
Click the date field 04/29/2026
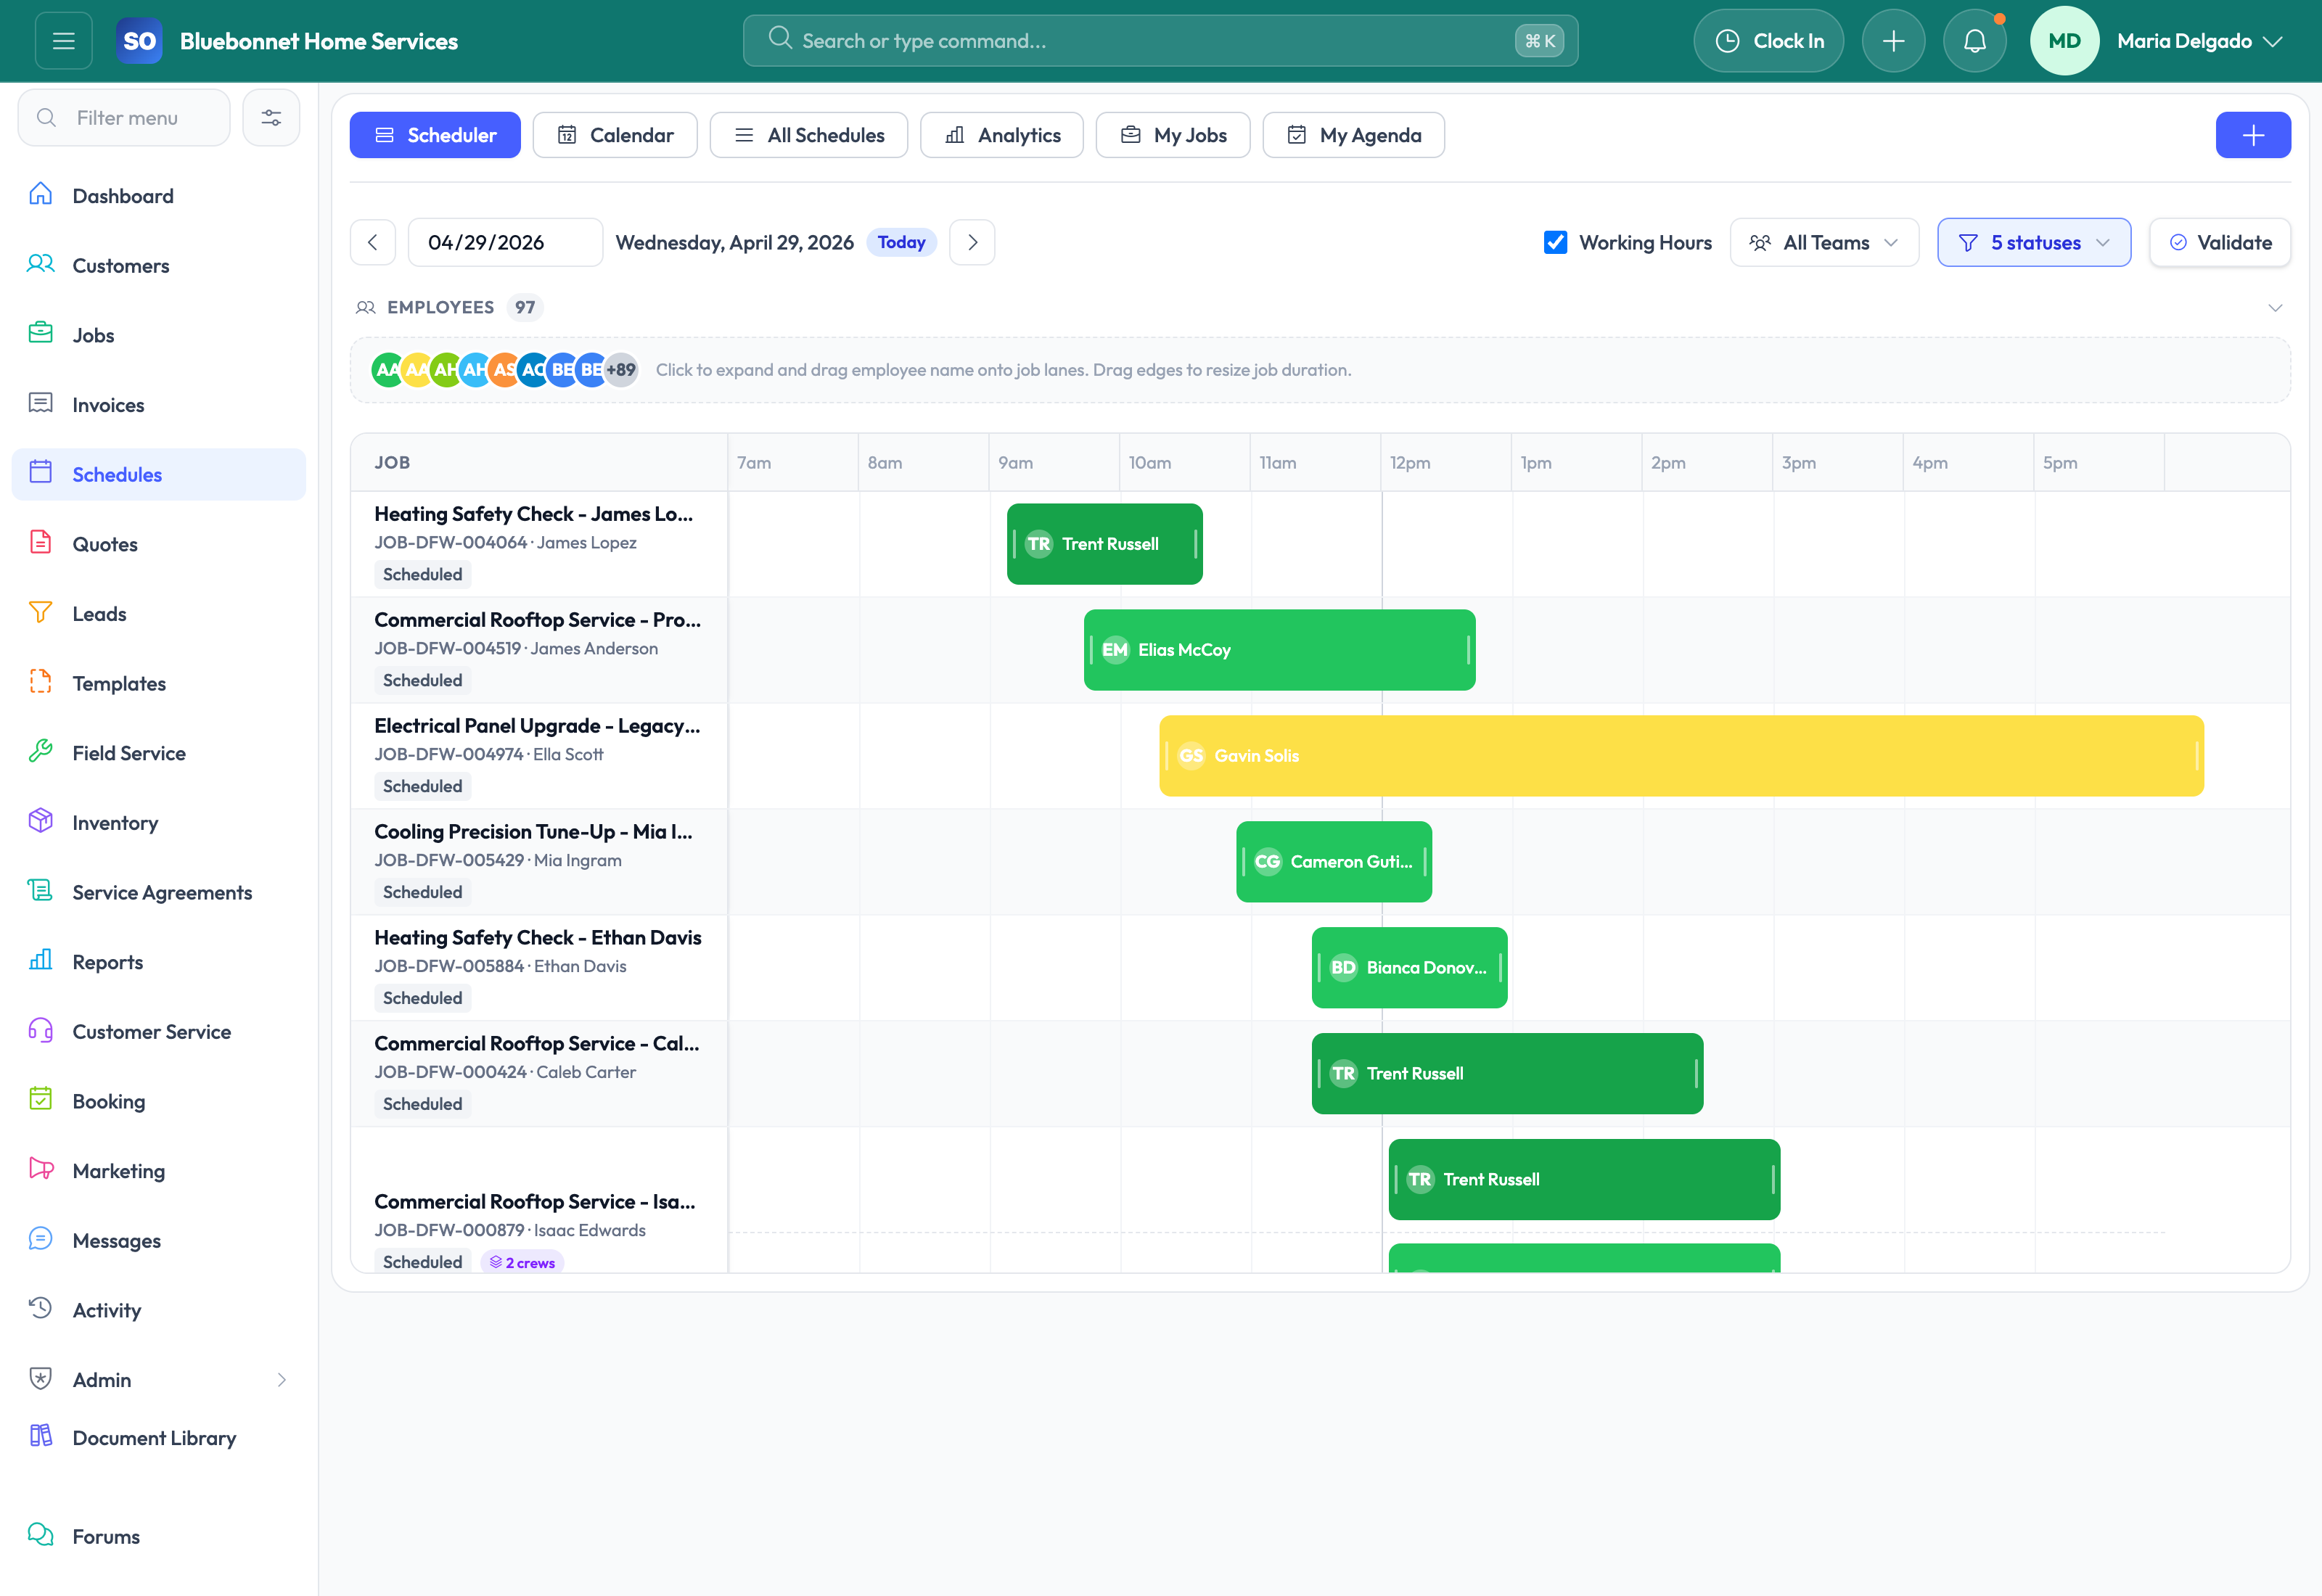[505, 243]
